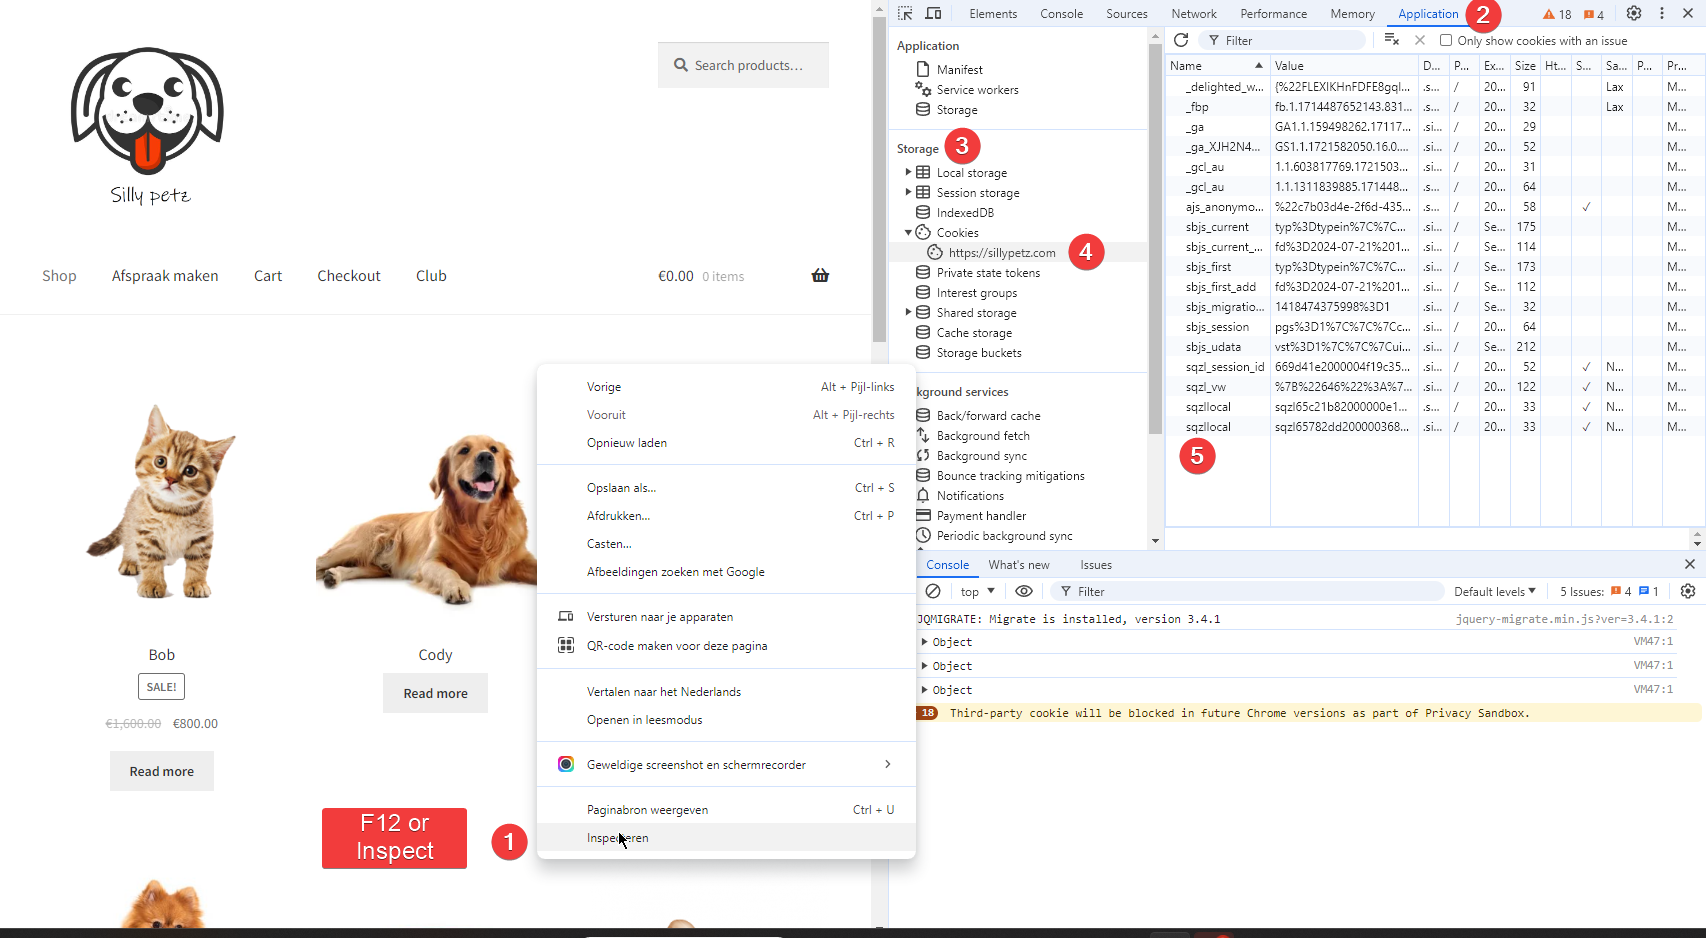Delete selected cookie X icon
The image size is (1706, 938).
(x=1420, y=40)
